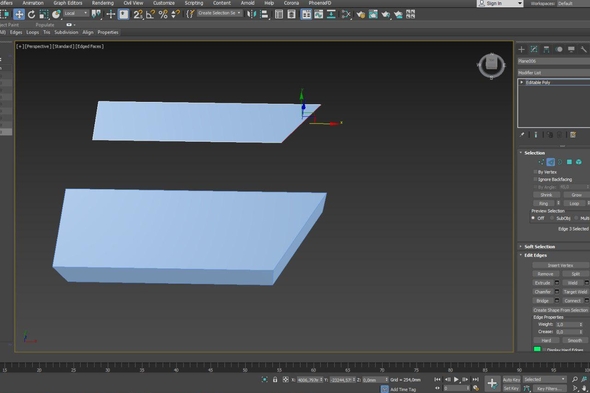Open the Rendering menu
Image resolution: width=590 pixels, height=393 pixels.
click(x=103, y=3)
